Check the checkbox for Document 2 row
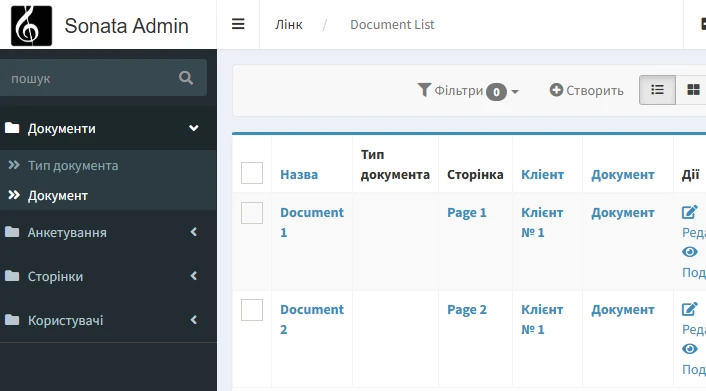The image size is (706, 391). click(x=252, y=310)
